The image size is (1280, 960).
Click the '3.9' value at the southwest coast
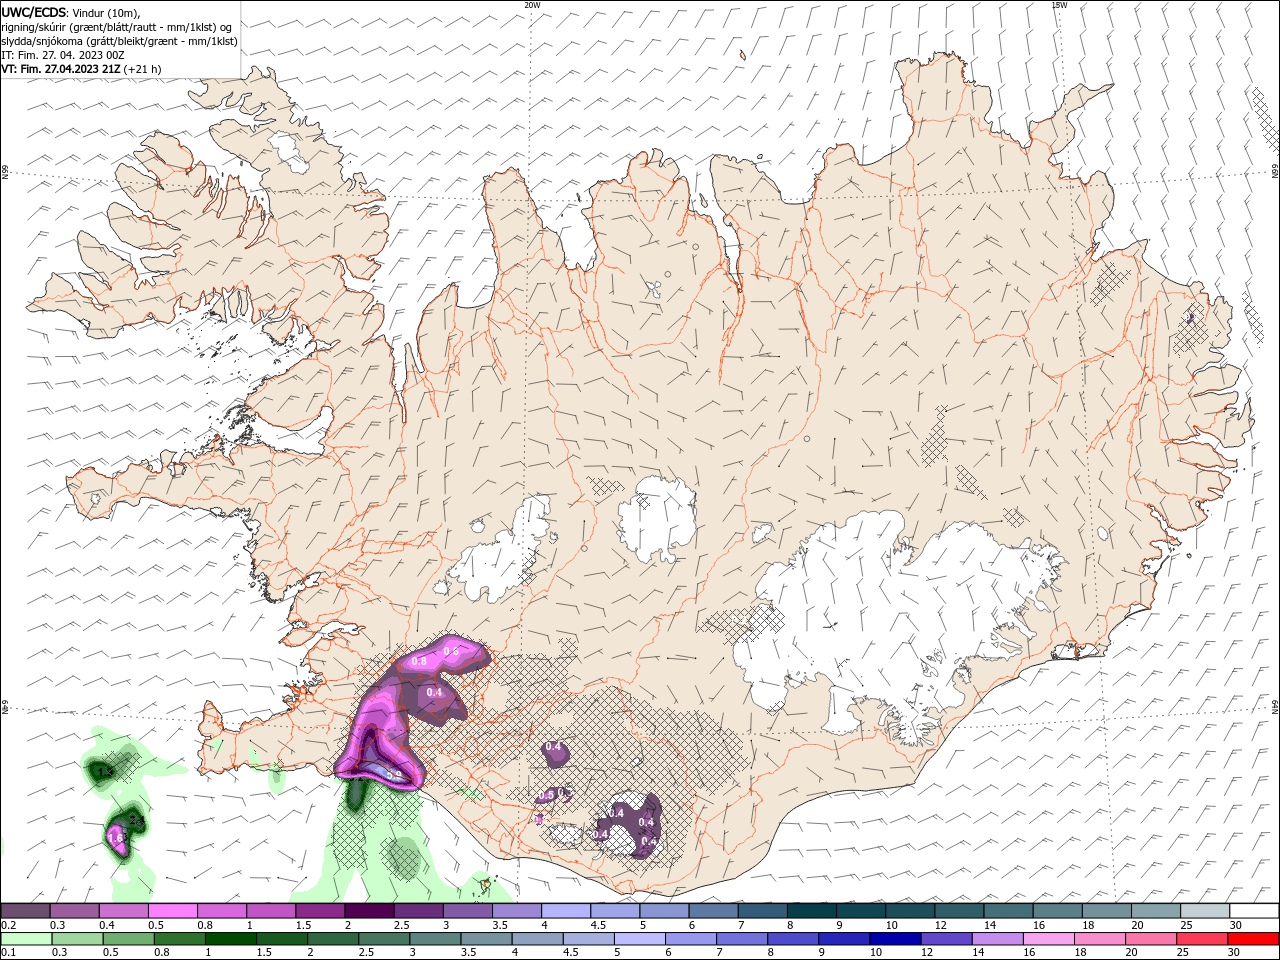pyautogui.click(x=394, y=774)
